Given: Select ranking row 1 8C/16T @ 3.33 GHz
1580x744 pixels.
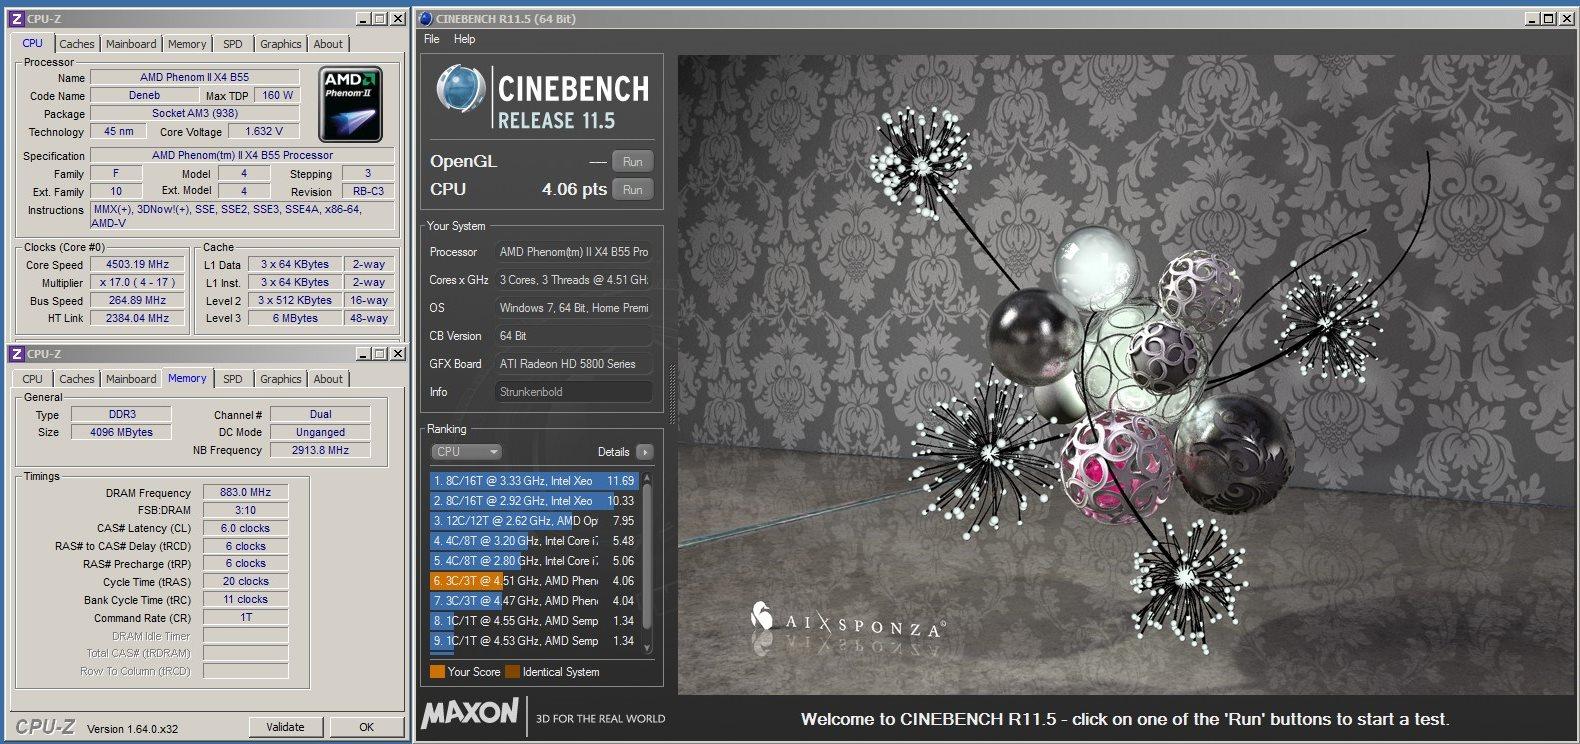Looking at the screenshot, I should pos(534,481).
